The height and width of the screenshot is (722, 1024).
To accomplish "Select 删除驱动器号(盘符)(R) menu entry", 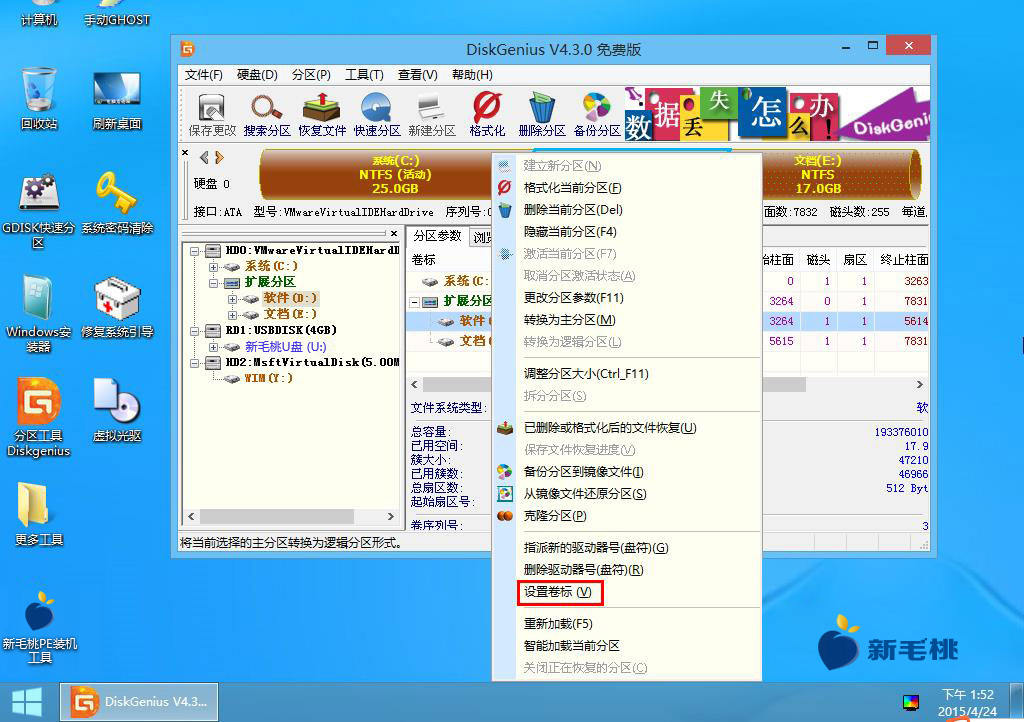I will [x=627, y=570].
